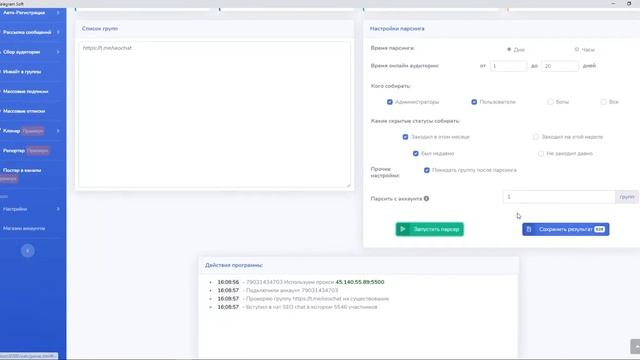Toggle the Был недавно checkbox
Screen dimensions: 640x360
pyautogui.click(x=416, y=153)
